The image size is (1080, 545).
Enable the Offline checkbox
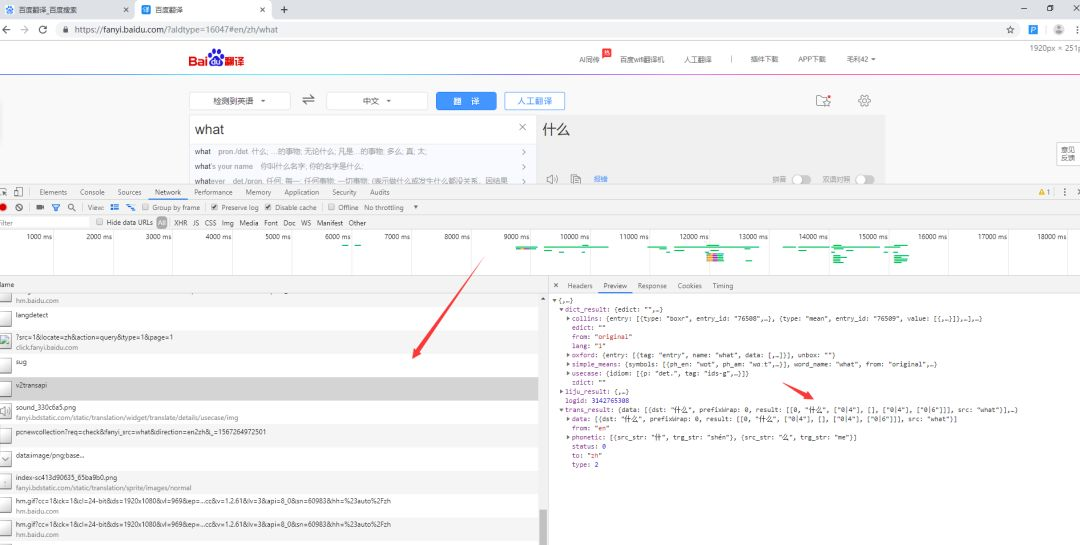[x=331, y=207]
